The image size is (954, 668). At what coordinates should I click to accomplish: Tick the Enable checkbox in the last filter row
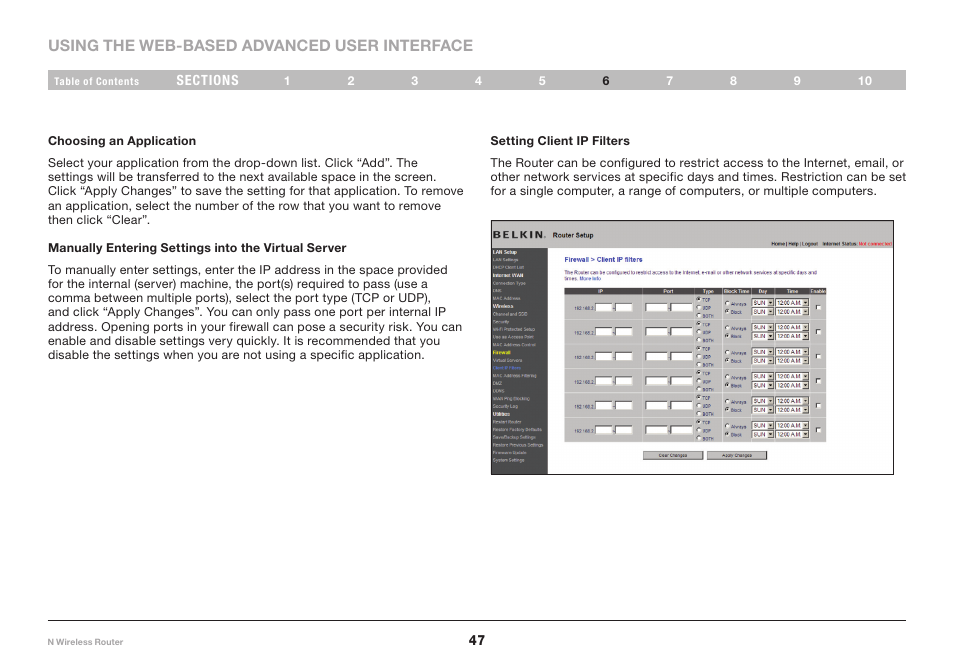pos(818,430)
